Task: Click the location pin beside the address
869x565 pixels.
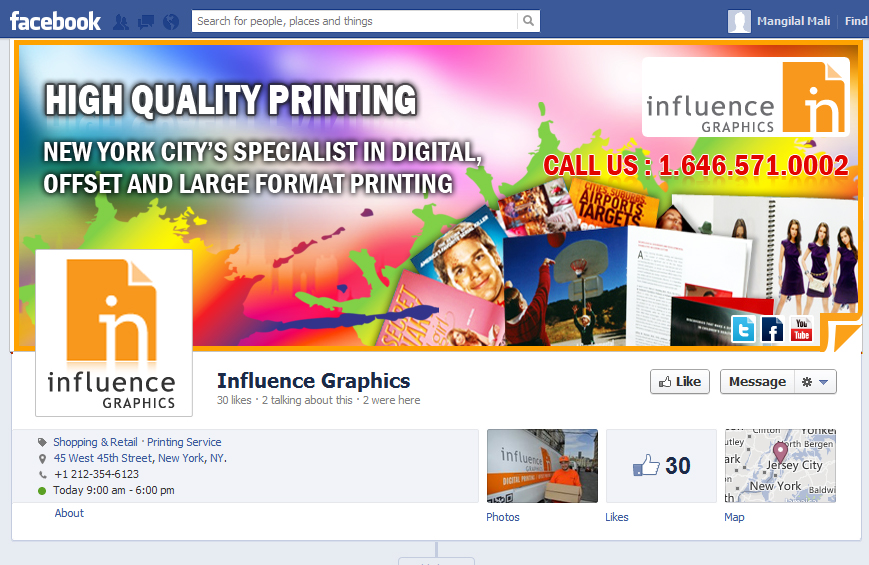Action: 42,459
